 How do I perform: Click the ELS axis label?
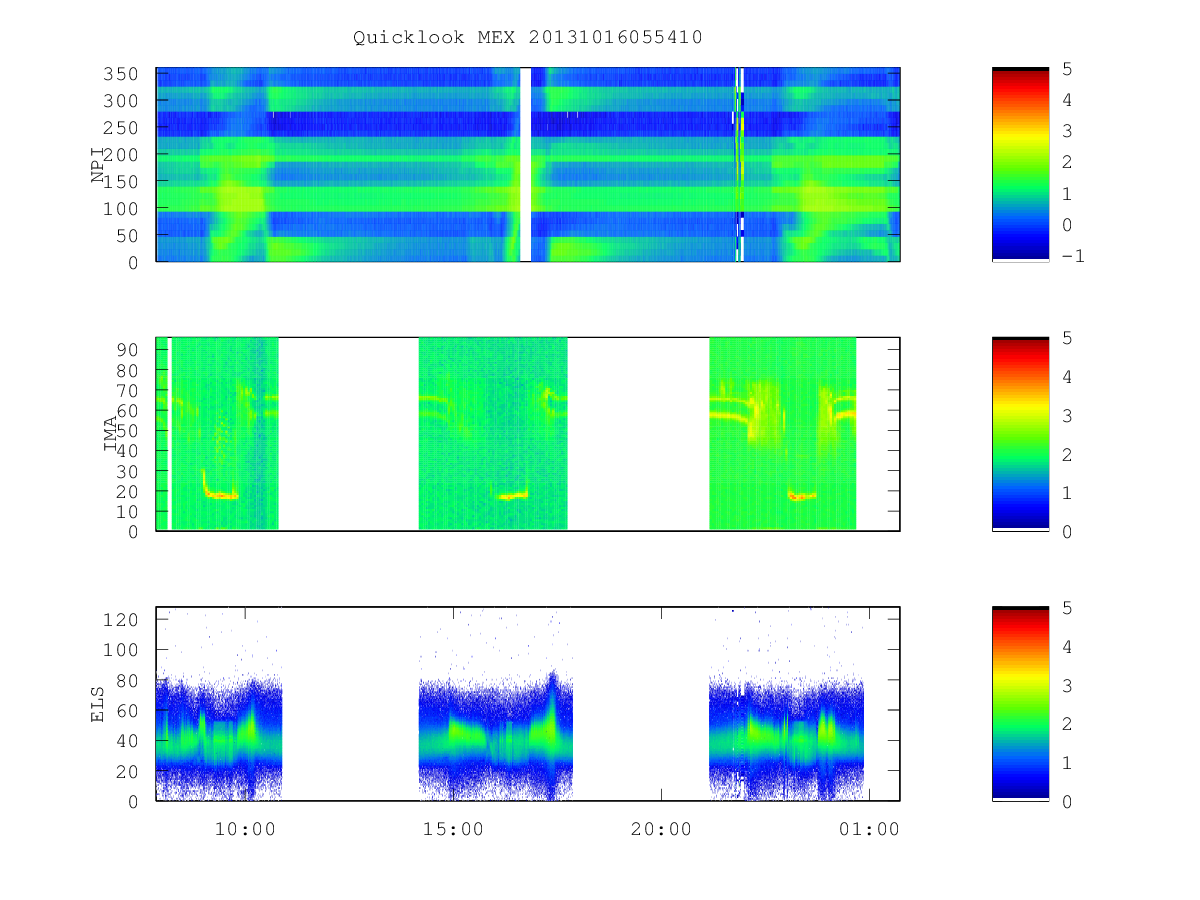click(98, 704)
